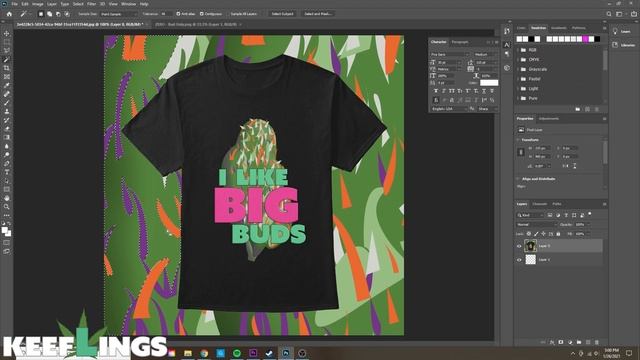Select the Hand tool

click(7, 198)
